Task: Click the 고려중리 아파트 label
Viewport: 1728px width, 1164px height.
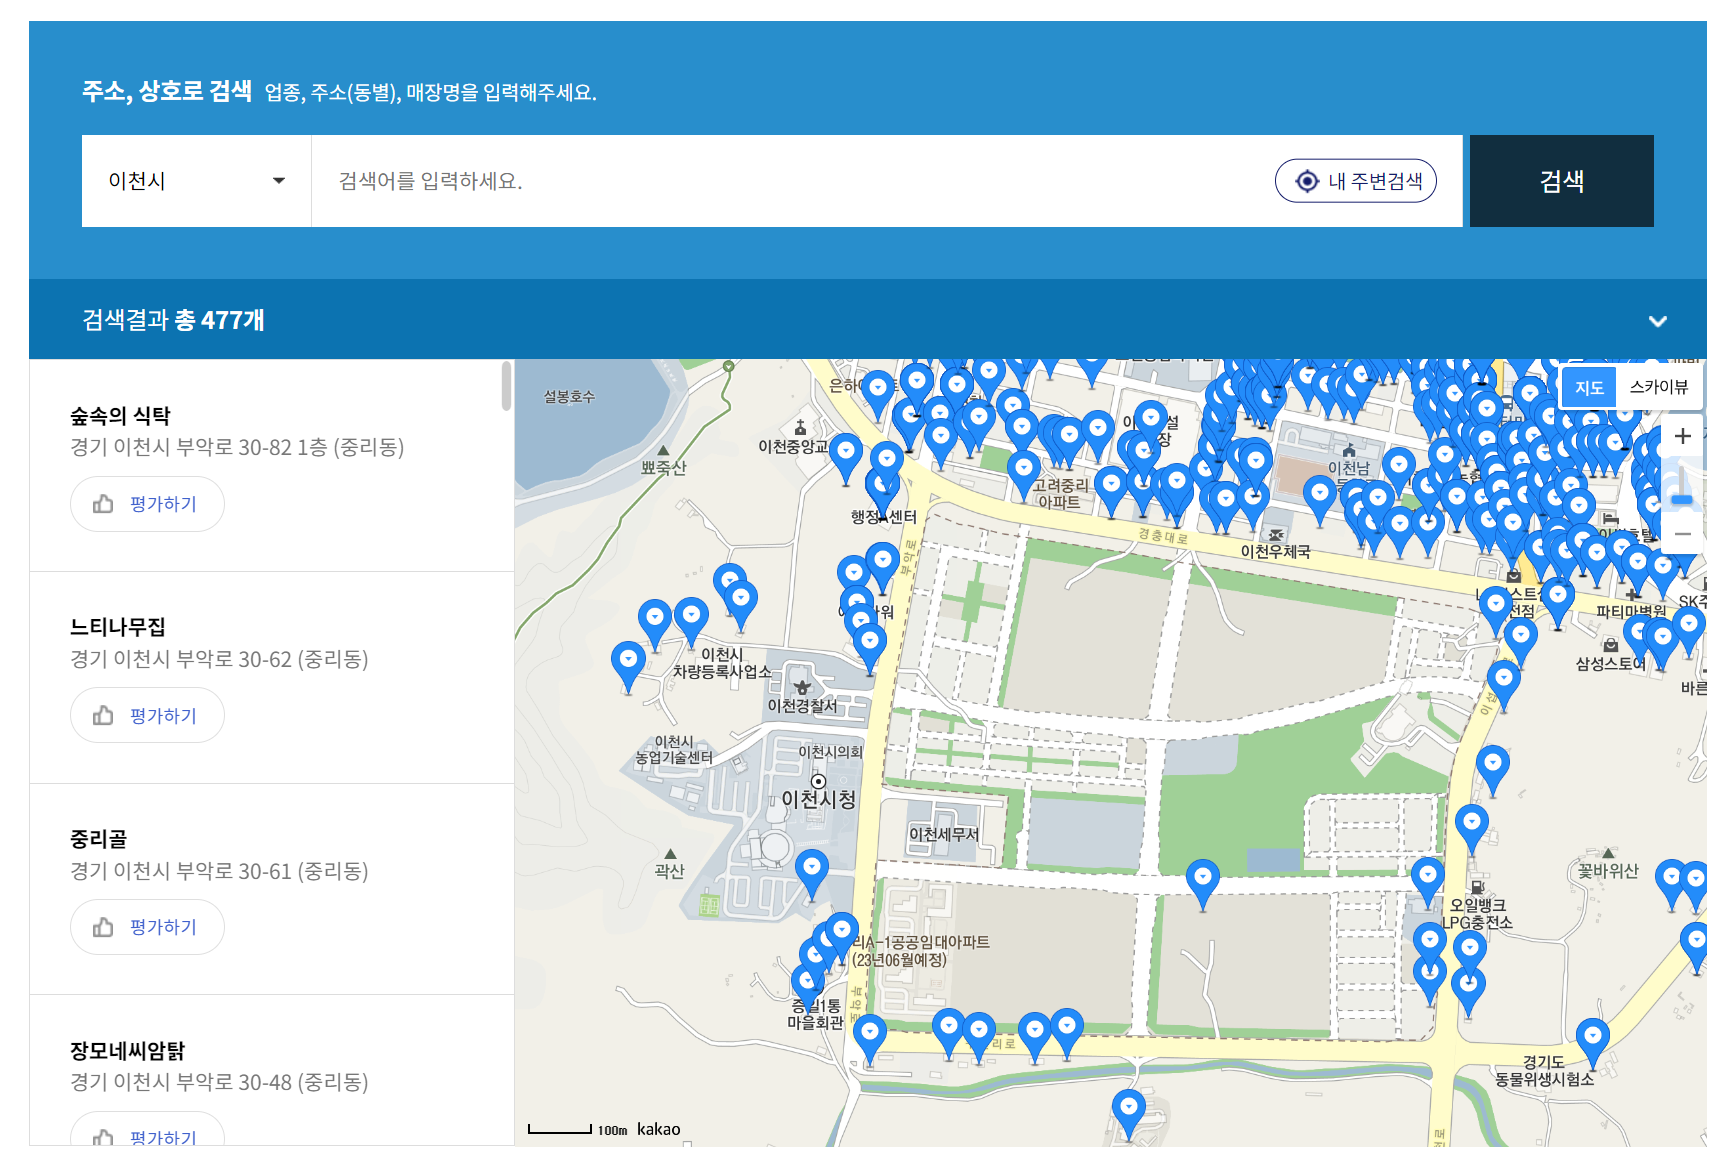Action: click(1060, 494)
